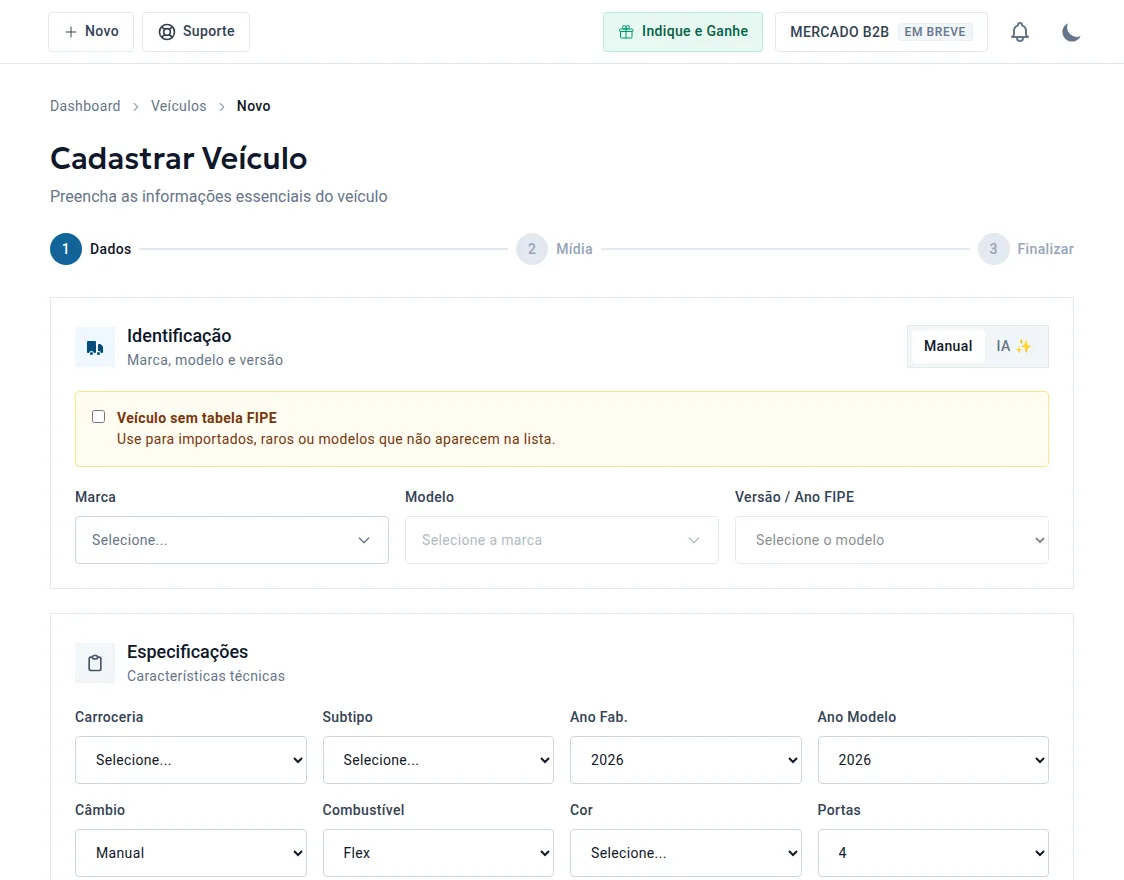Go to step 3 Finalizar
The width and height of the screenshot is (1124, 880).
click(x=1026, y=249)
